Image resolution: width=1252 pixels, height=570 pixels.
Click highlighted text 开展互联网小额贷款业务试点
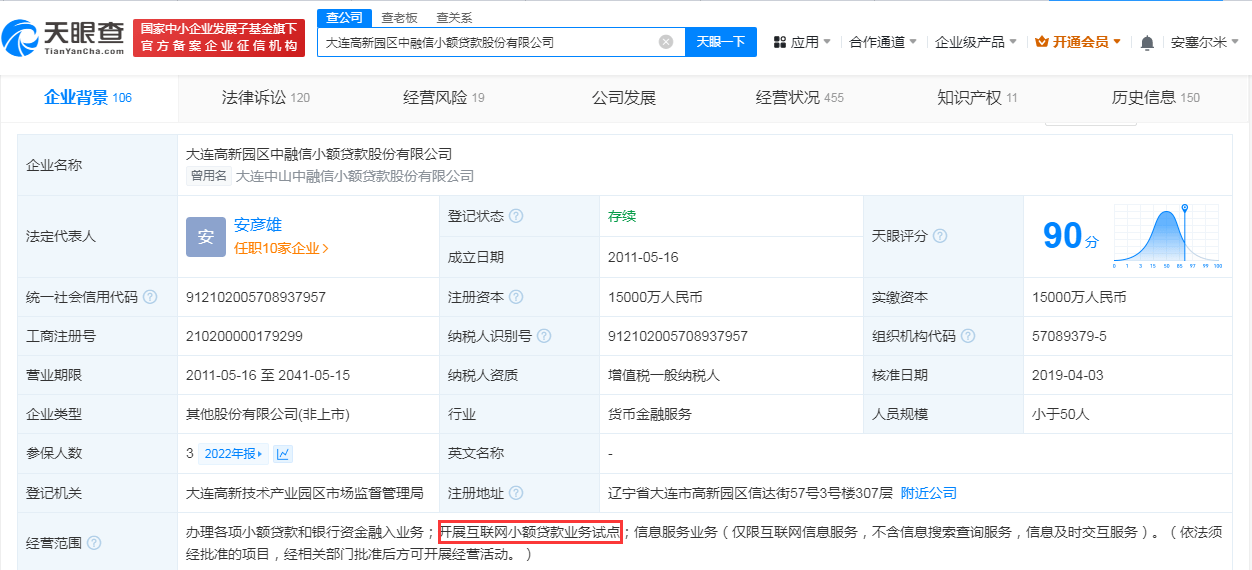tap(530, 532)
